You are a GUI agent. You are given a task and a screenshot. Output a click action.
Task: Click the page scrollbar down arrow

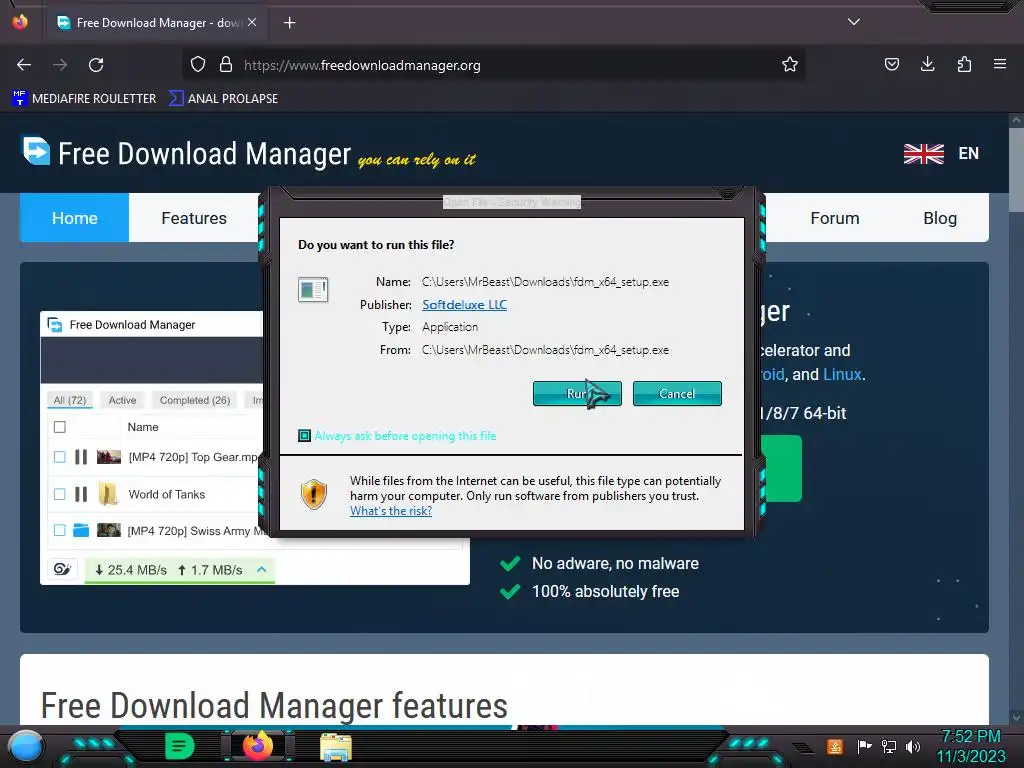[x=1016, y=717]
